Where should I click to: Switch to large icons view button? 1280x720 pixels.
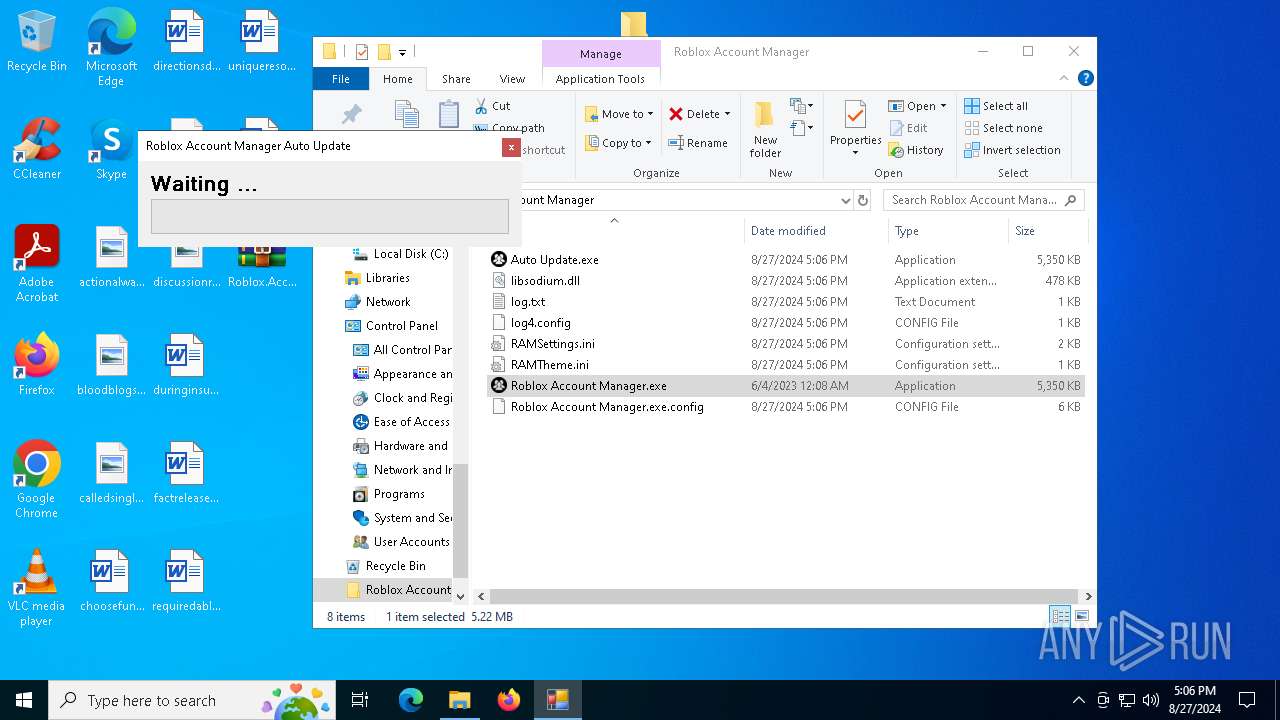pyautogui.click(x=1081, y=616)
